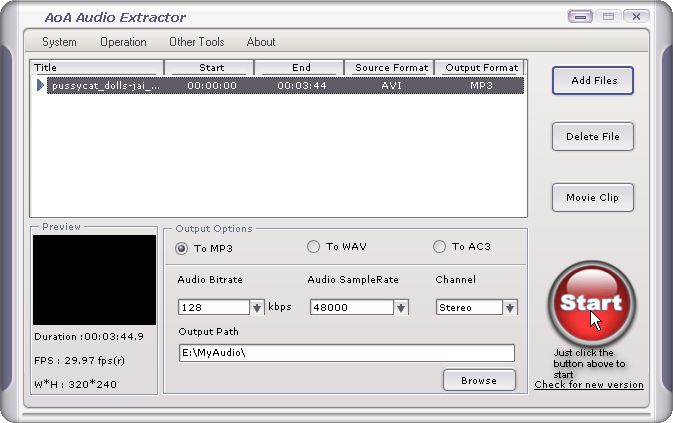
Task: Open the Operation menu
Action: [123, 42]
